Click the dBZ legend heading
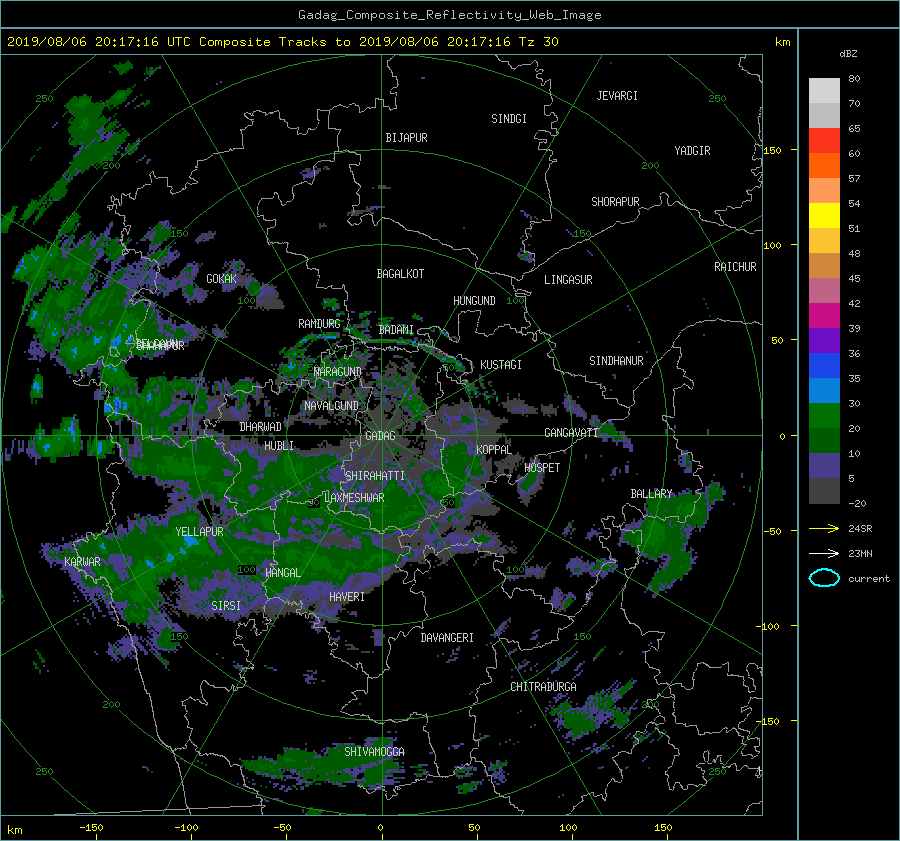Viewport: 900px width, 841px height. click(x=848, y=54)
